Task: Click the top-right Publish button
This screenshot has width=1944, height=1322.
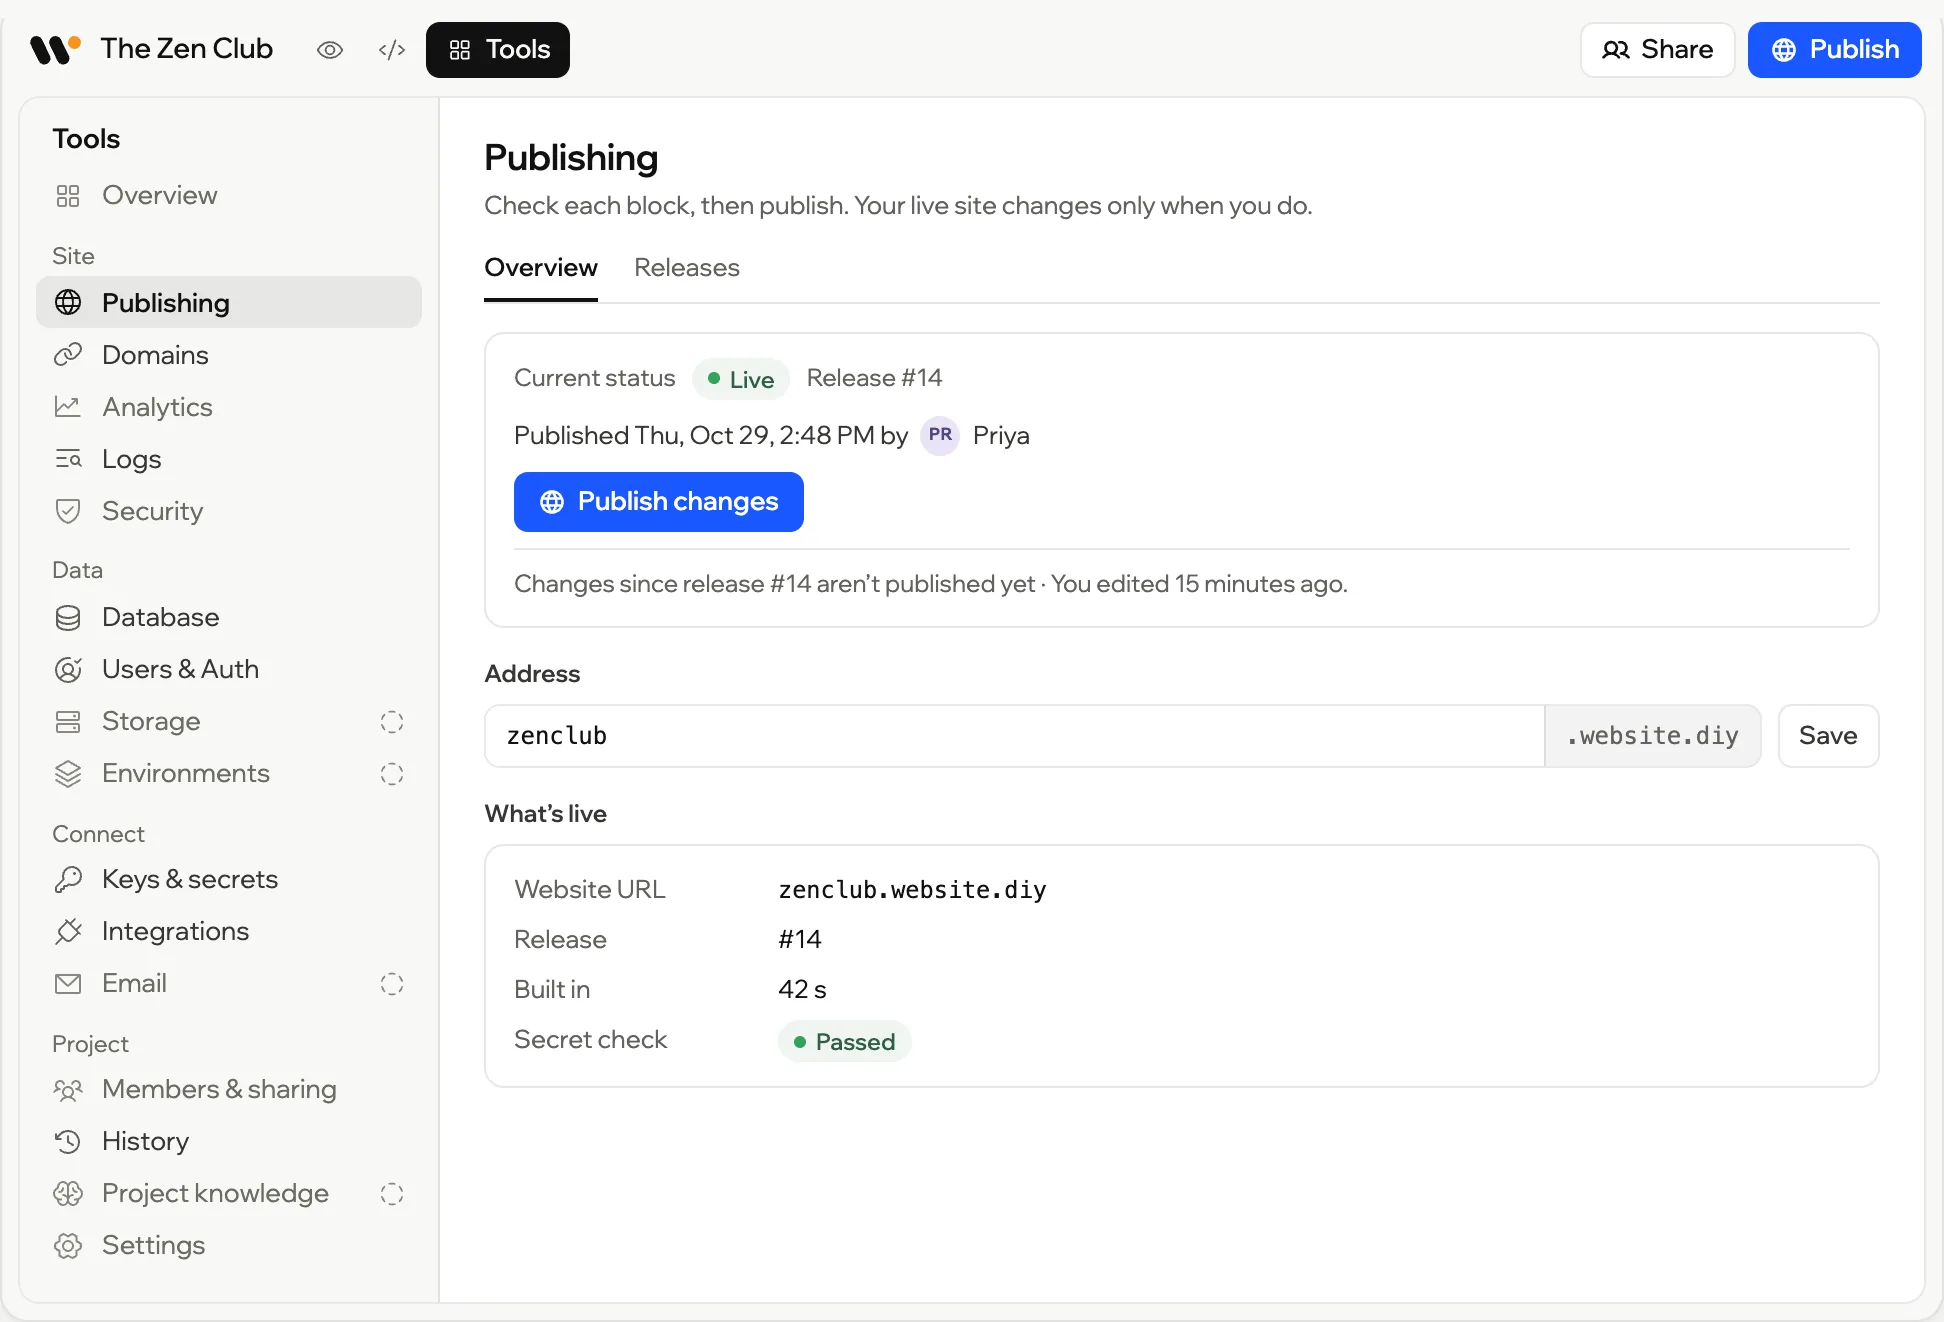Action: click(1834, 50)
